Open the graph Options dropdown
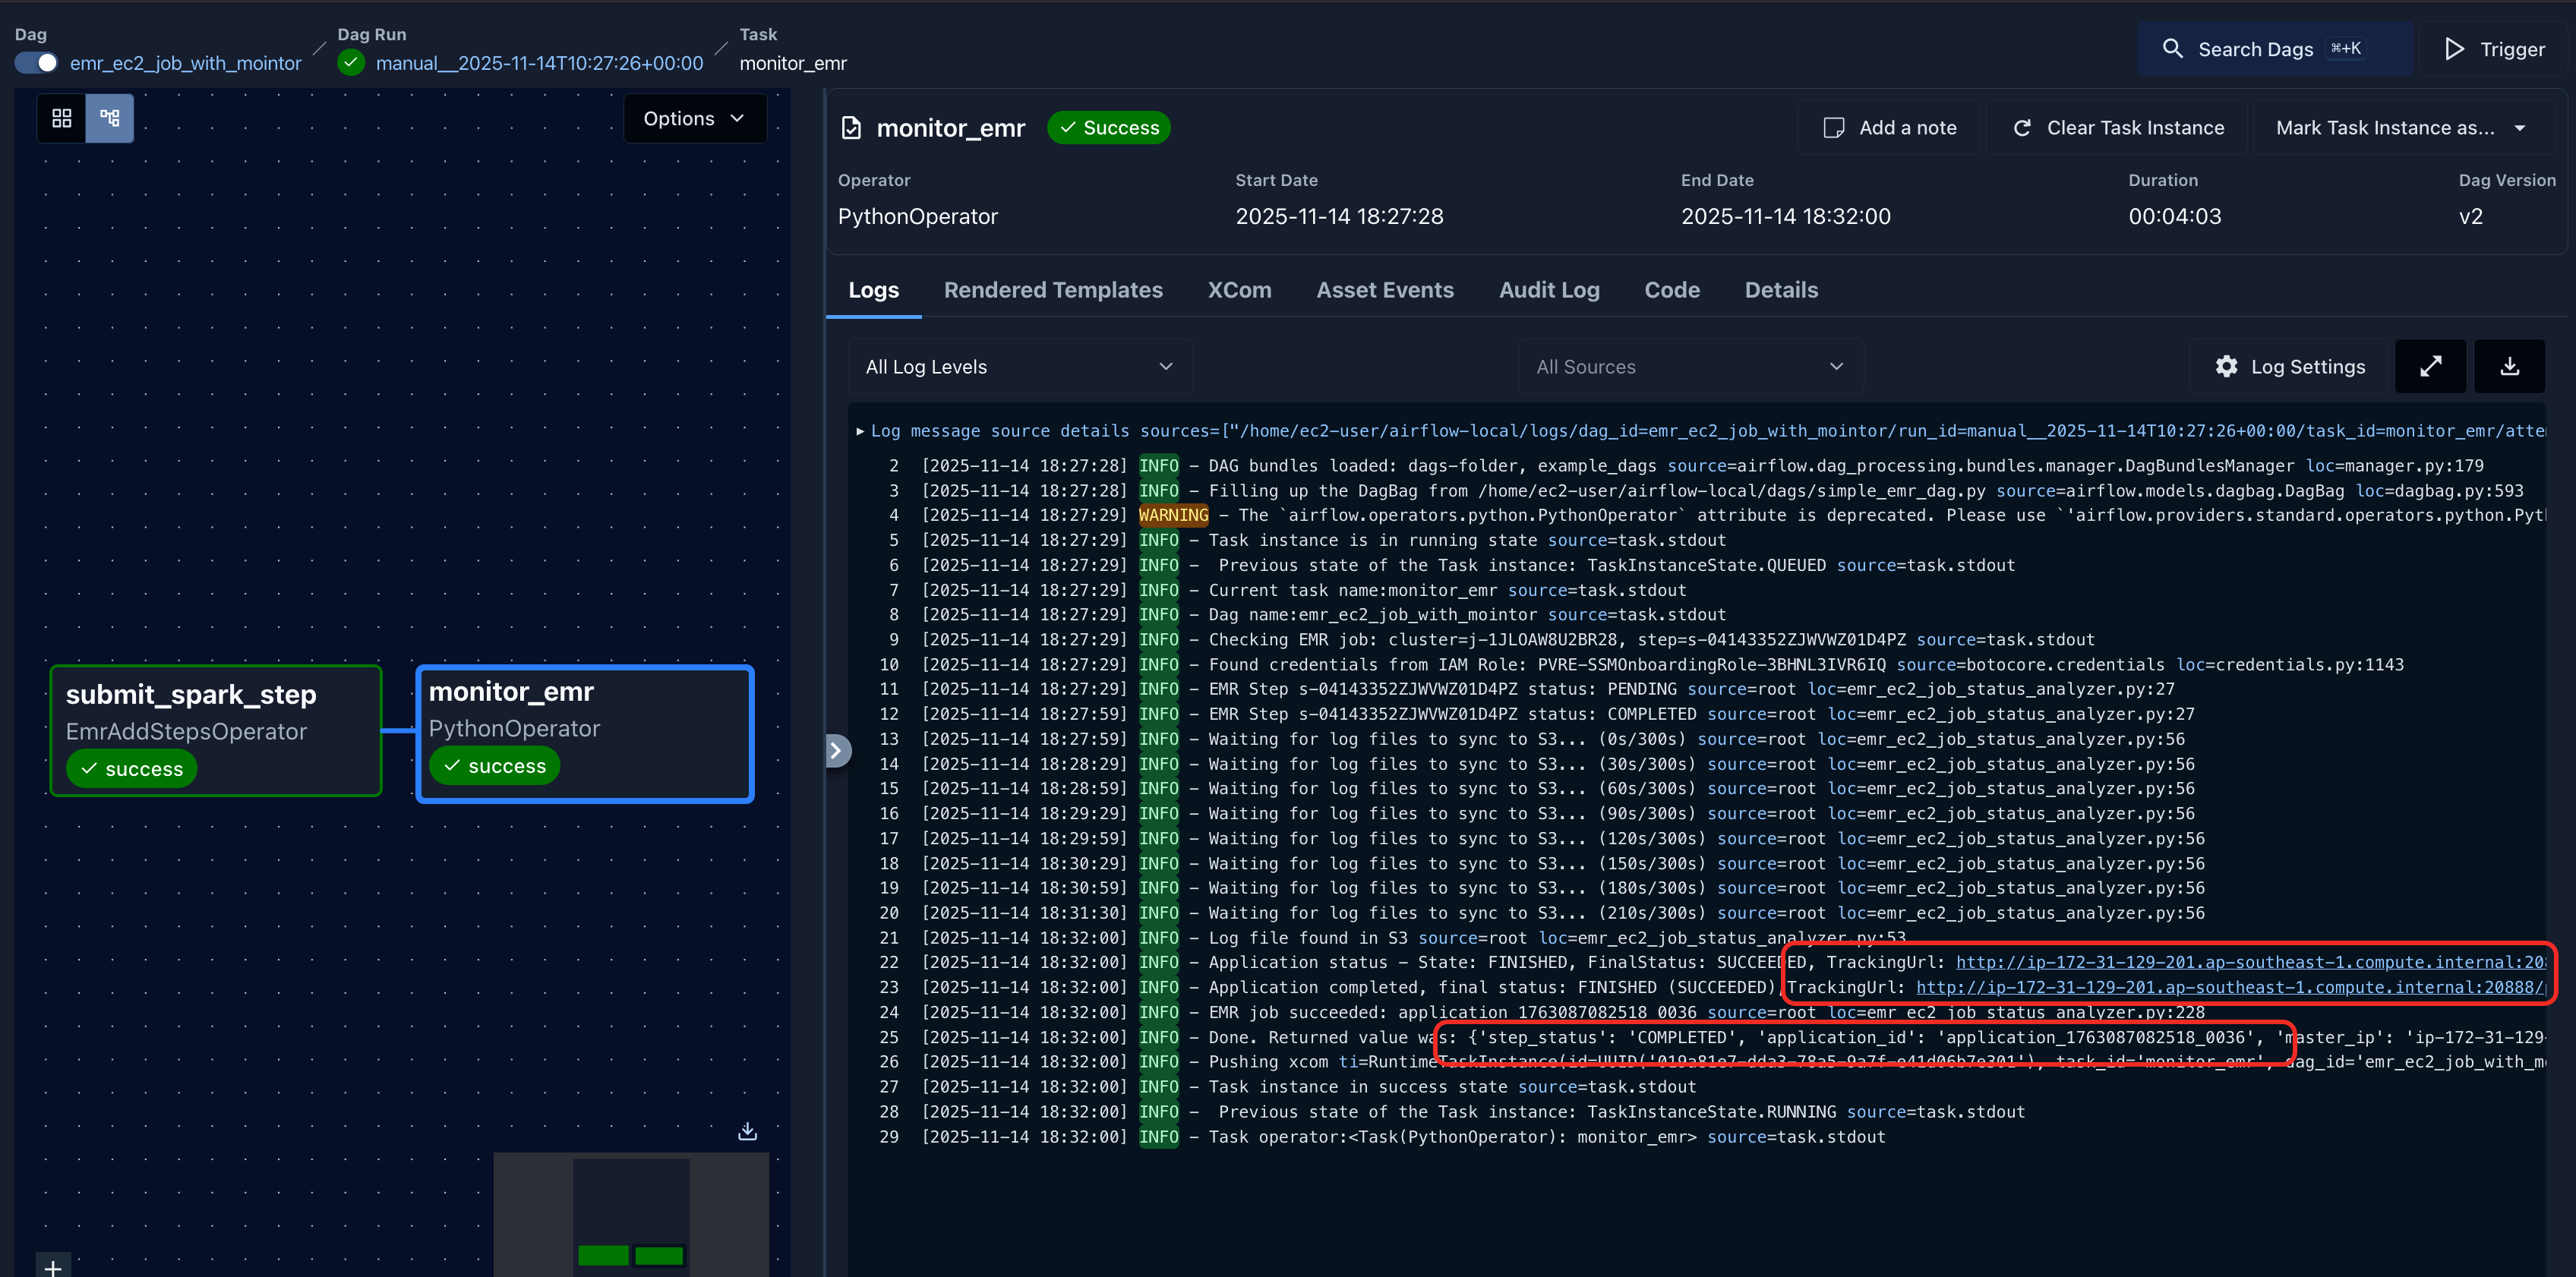This screenshot has width=2576, height=1277. tap(694, 118)
